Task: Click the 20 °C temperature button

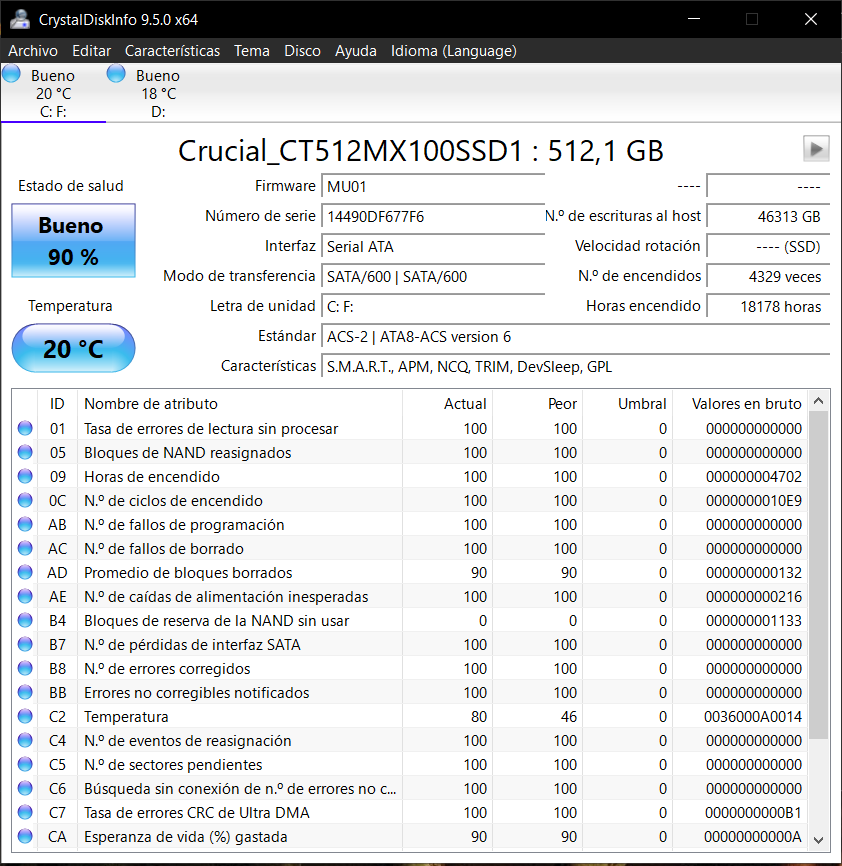Action: pos(73,349)
